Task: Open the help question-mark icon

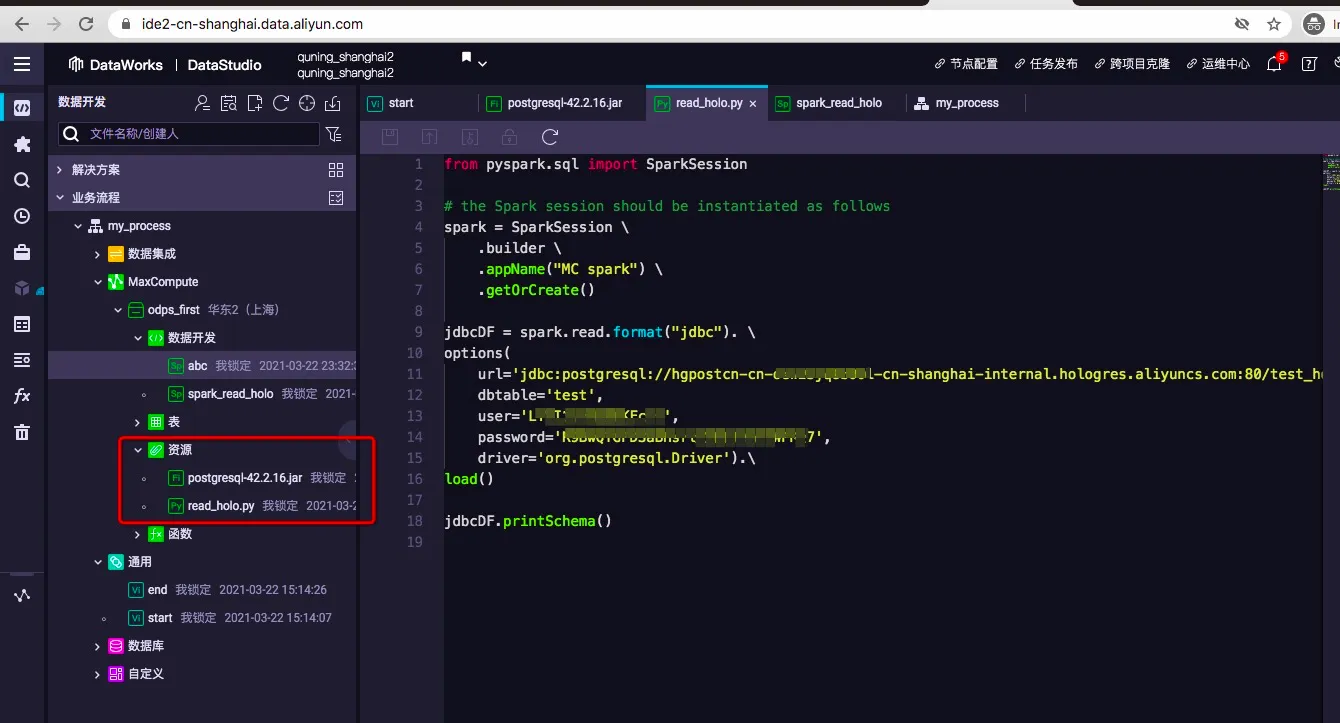Action: [x=1309, y=64]
